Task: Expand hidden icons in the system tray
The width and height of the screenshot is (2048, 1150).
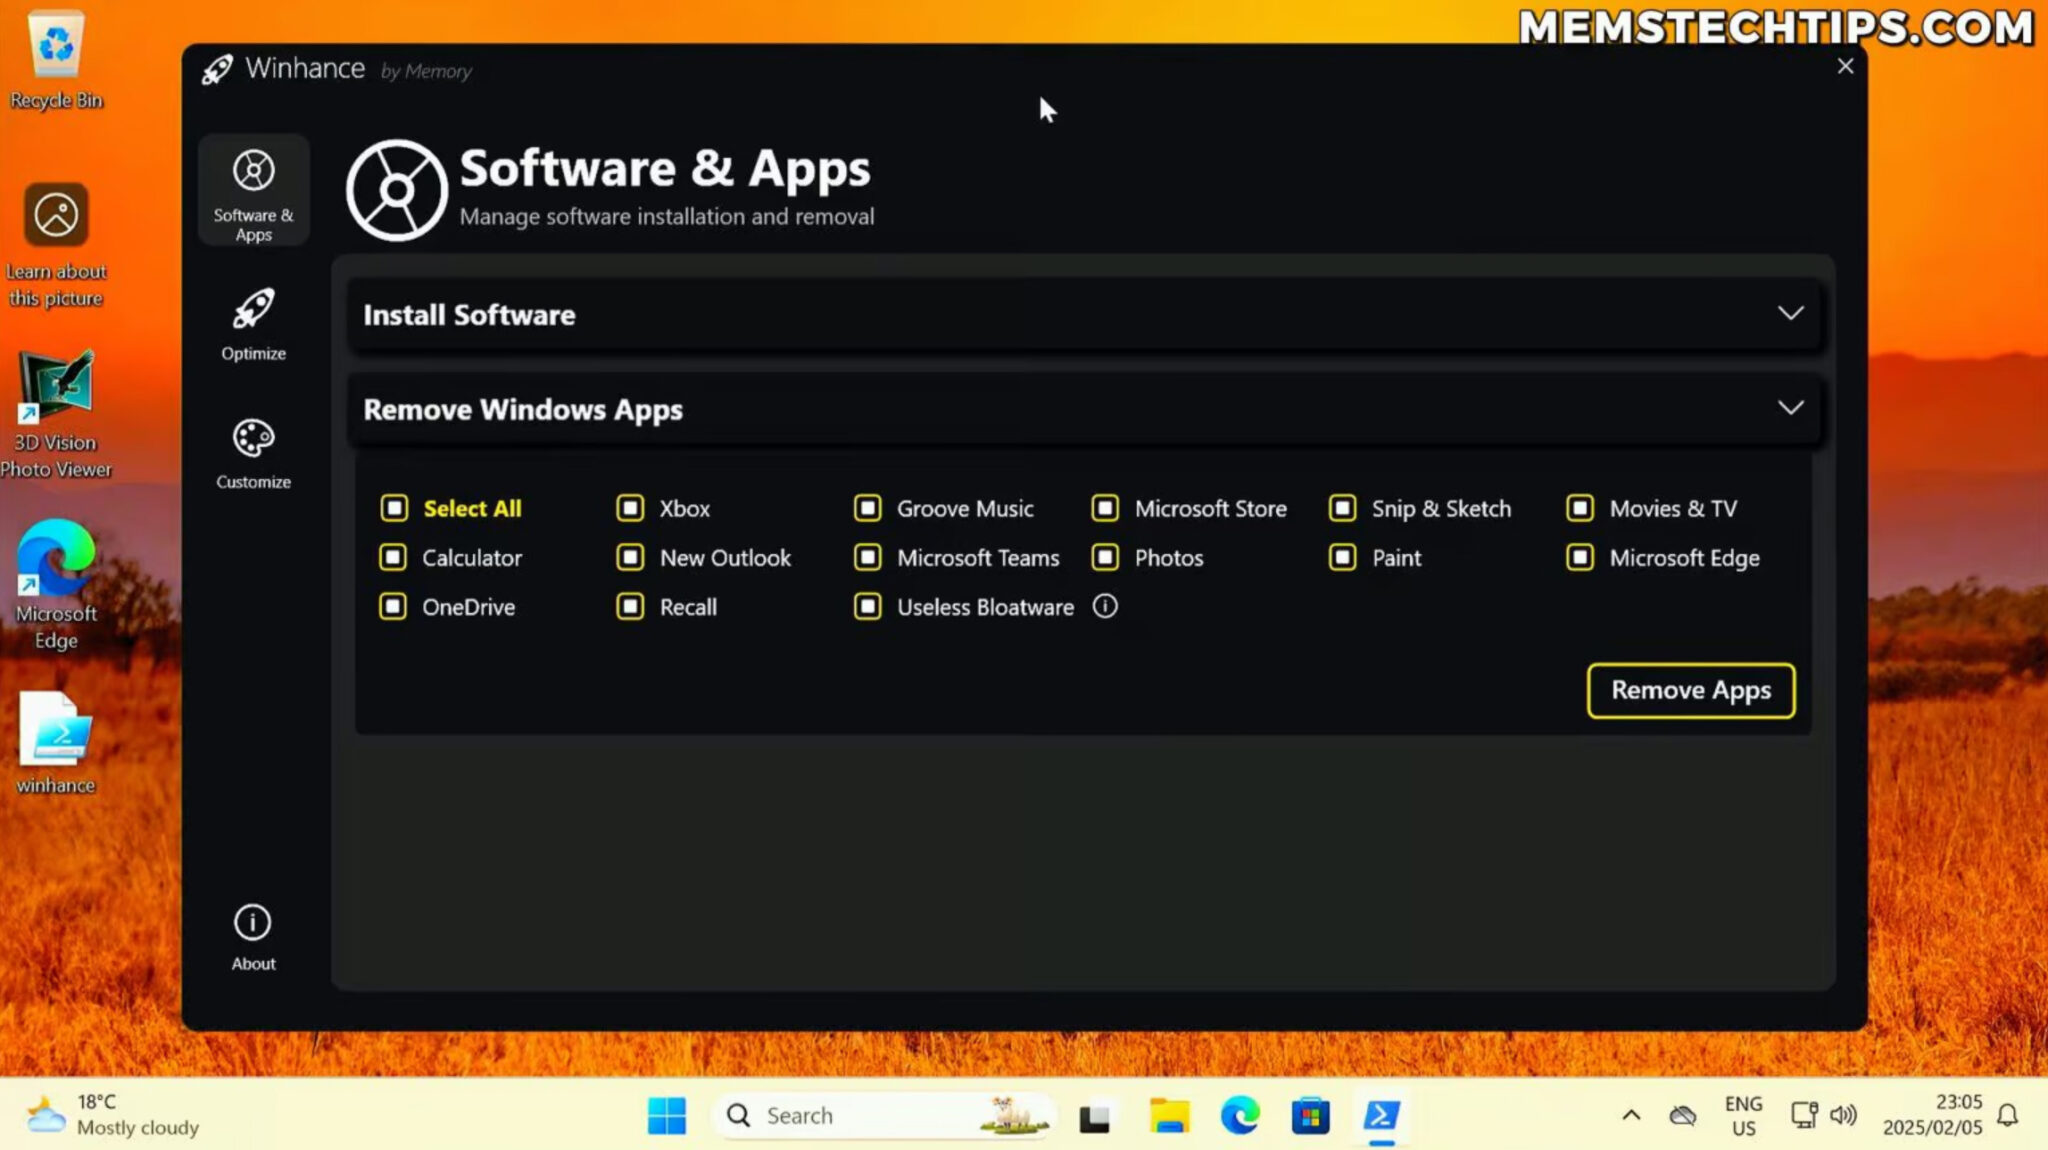Action: [x=1629, y=1114]
